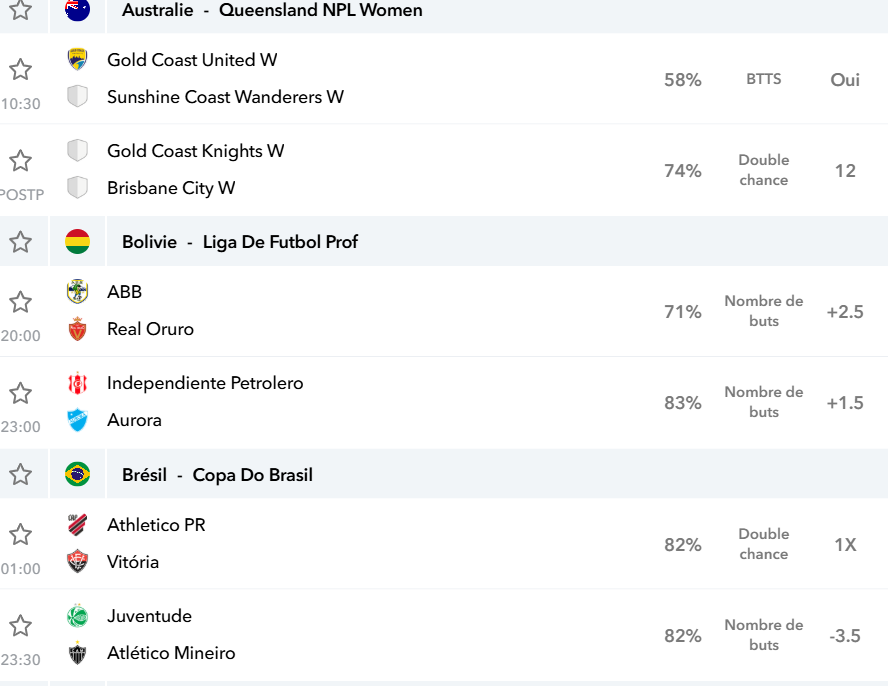Viewport: 888px width, 686px height.
Task: Star the Juventude vs Atlético Mineiro match
Action: coord(20,625)
